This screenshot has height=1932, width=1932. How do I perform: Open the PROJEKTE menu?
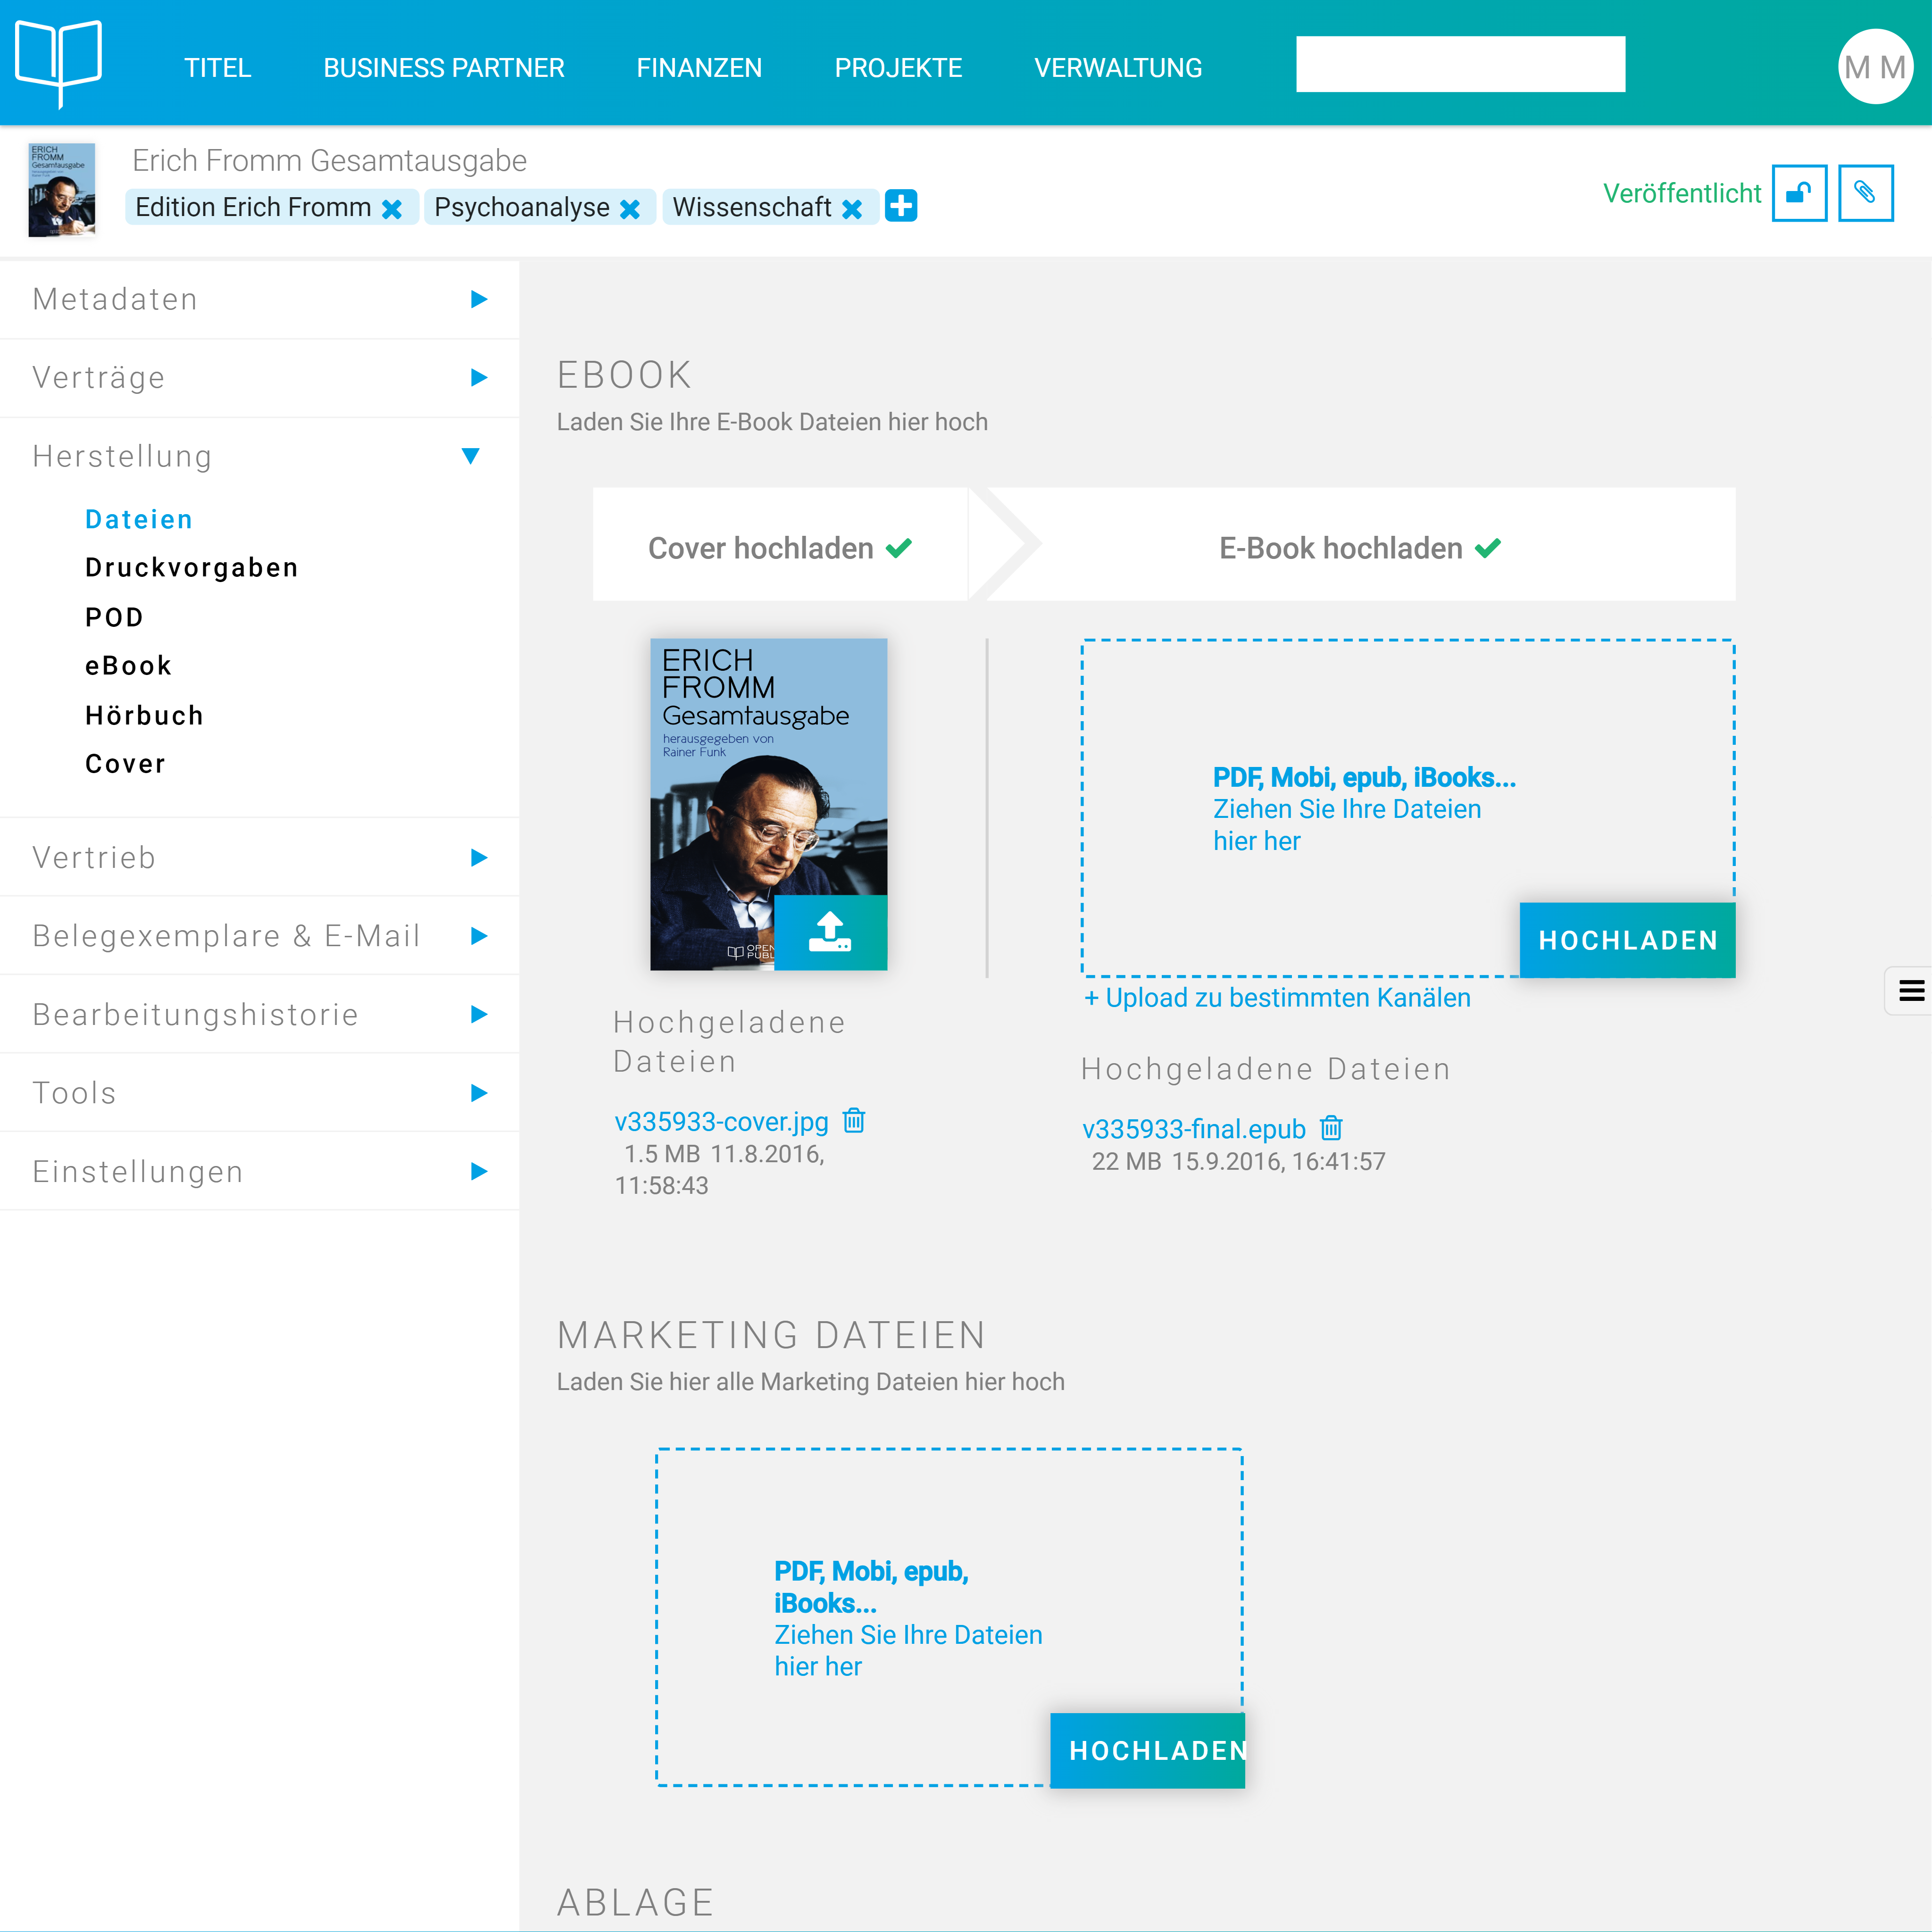(897, 68)
